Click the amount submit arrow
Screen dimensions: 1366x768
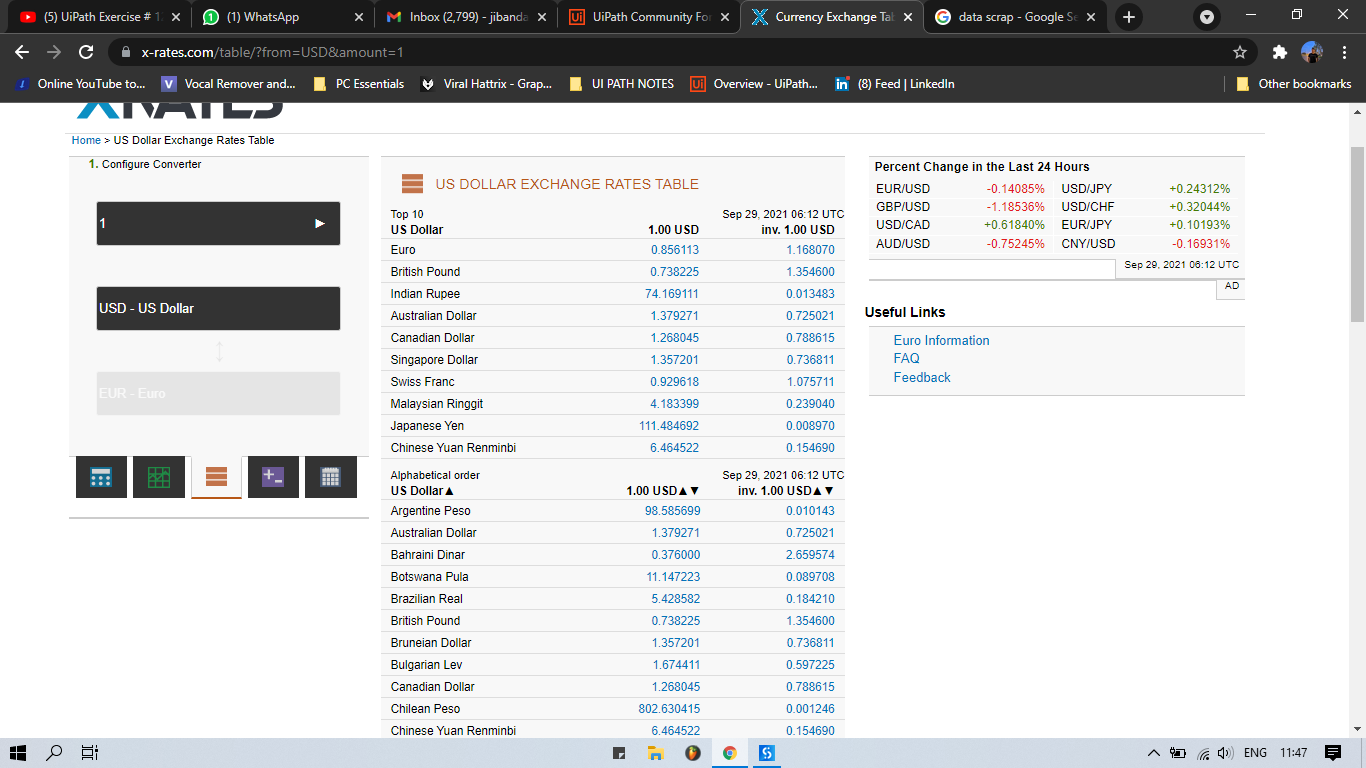point(320,223)
